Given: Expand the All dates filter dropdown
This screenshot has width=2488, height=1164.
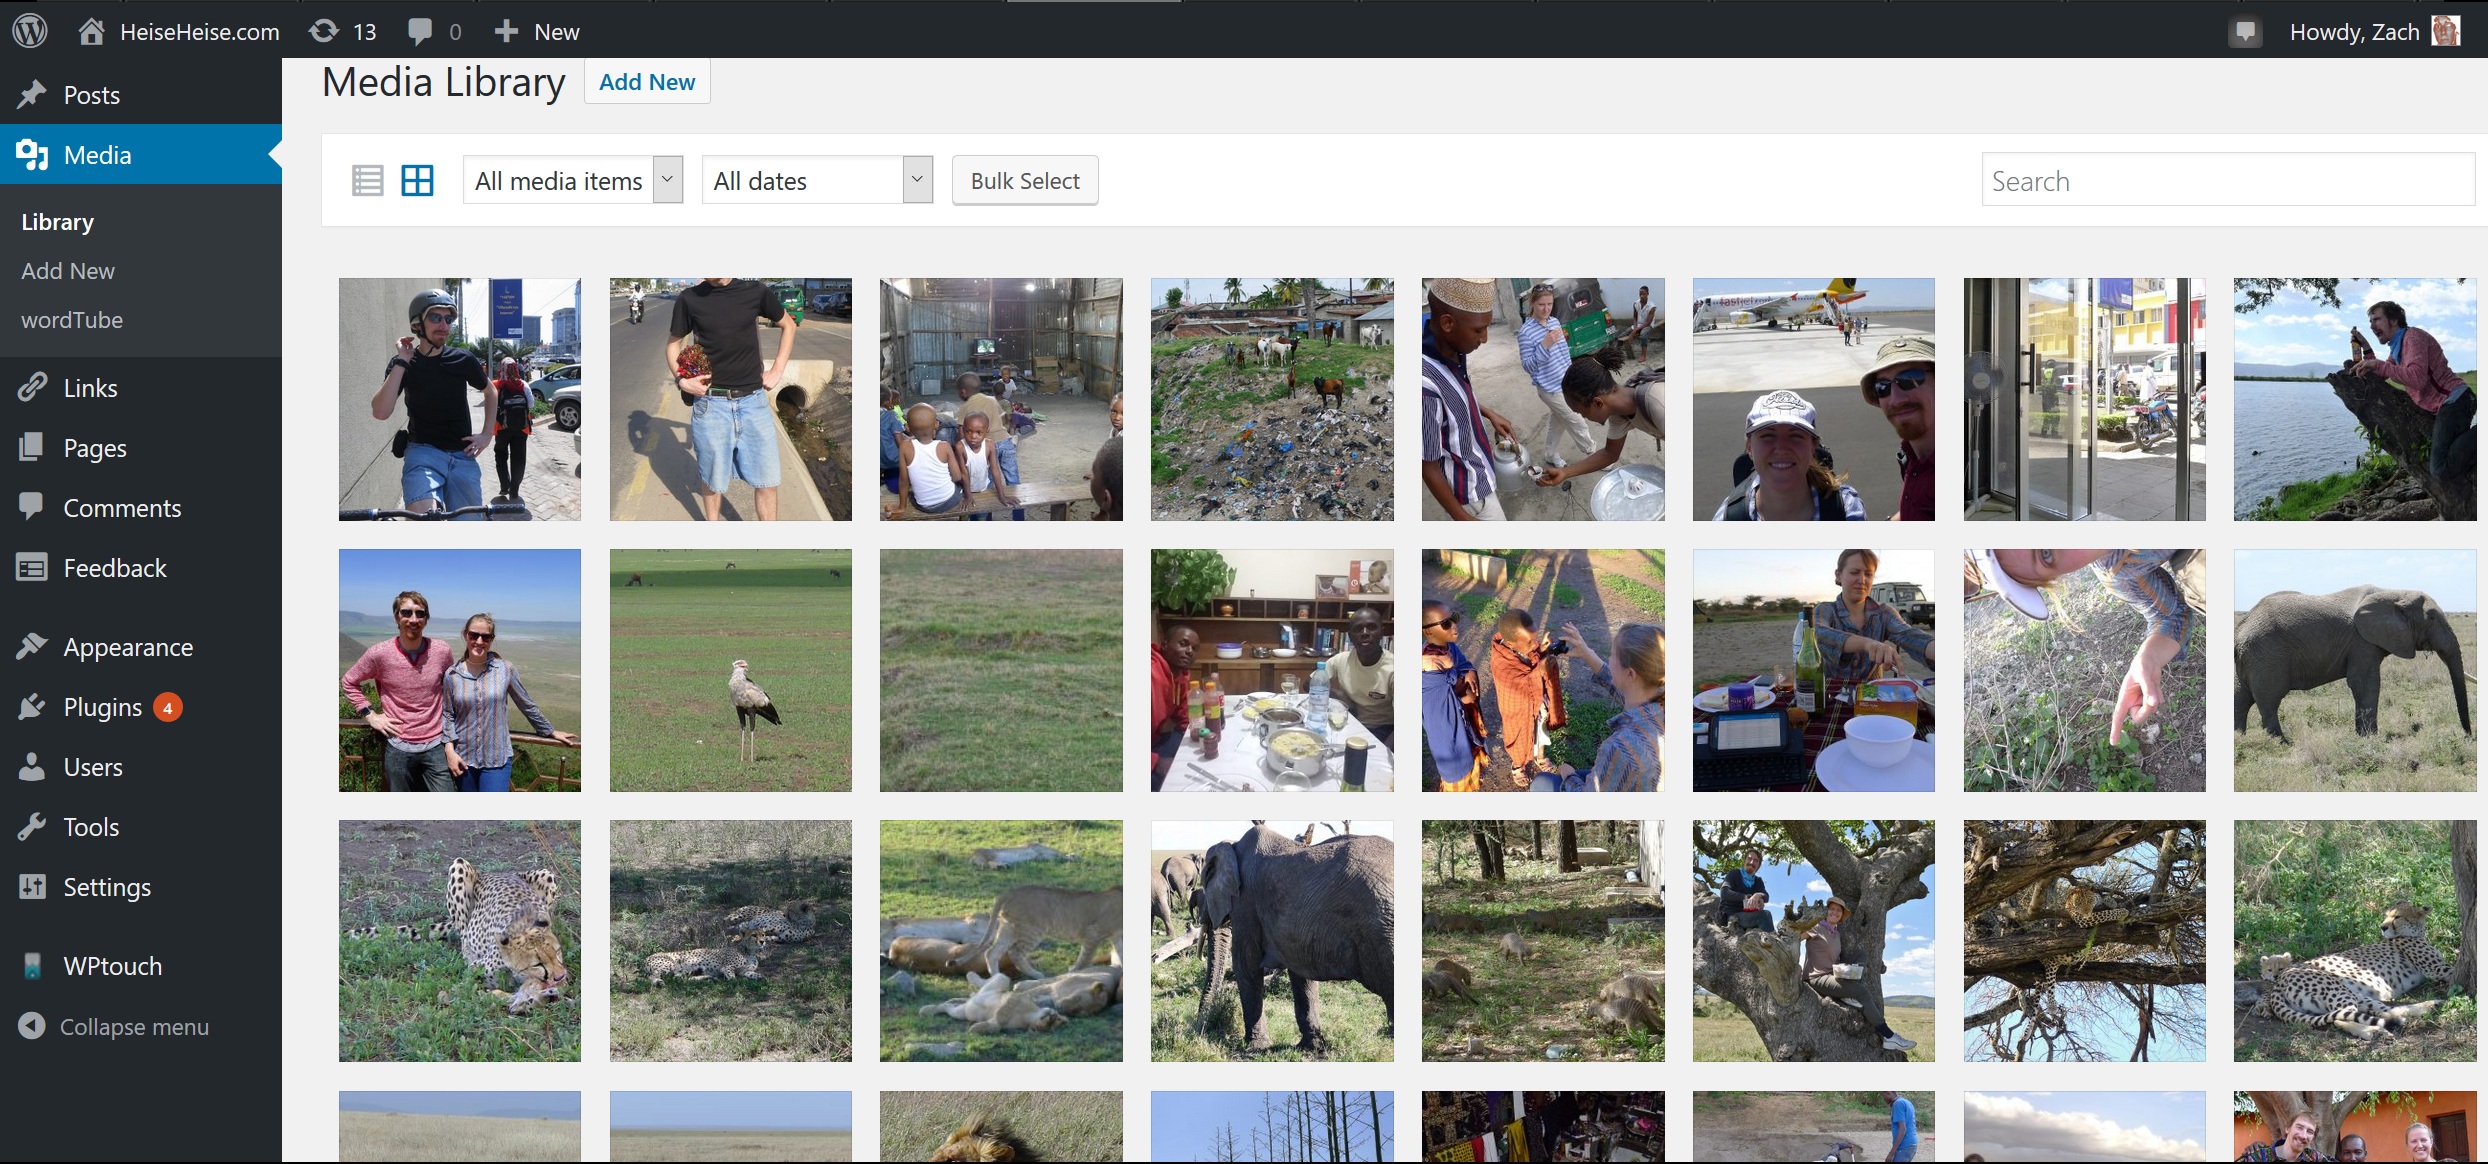Looking at the screenshot, I should [816, 181].
